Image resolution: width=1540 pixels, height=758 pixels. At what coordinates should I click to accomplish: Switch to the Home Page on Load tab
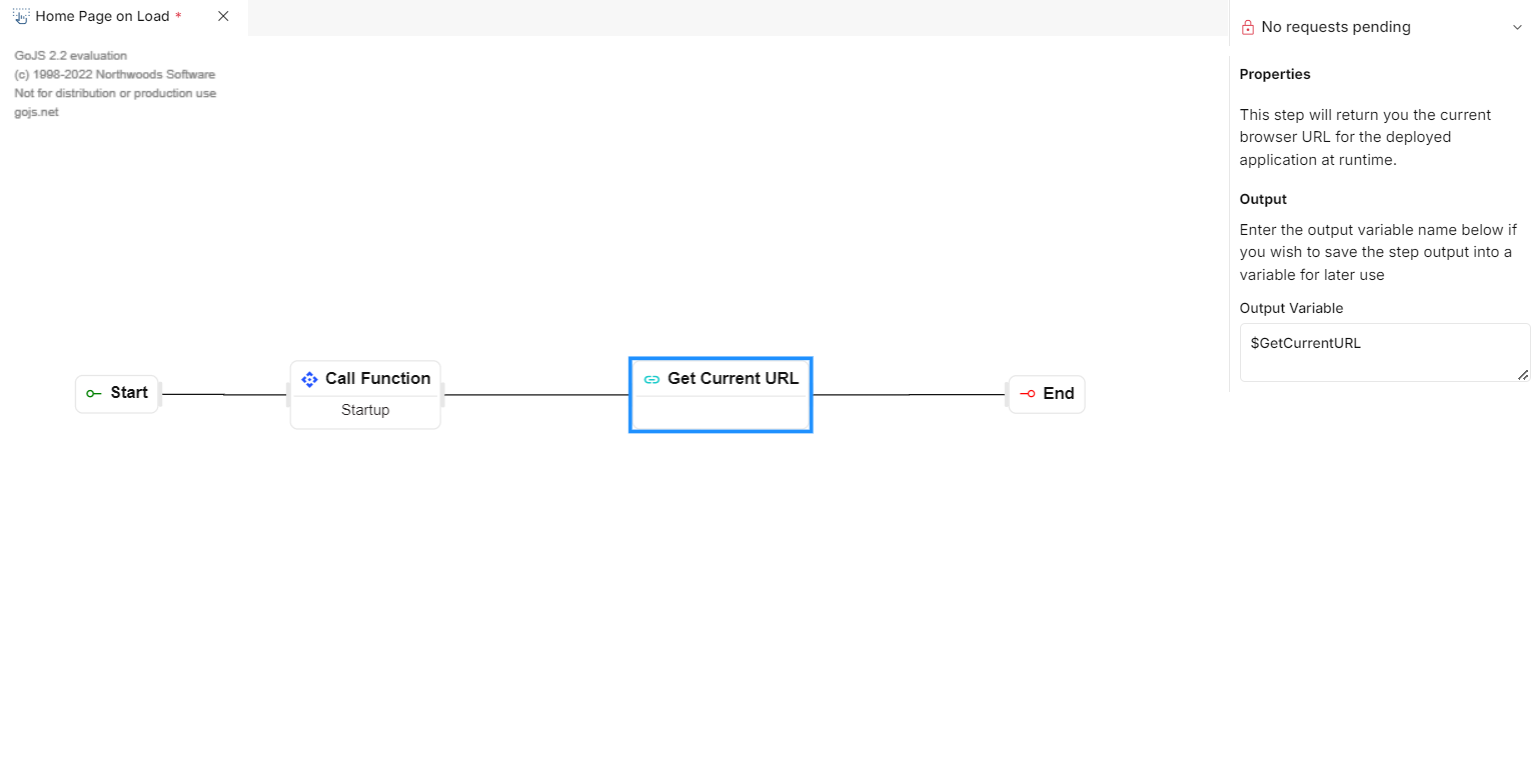[x=103, y=16]
